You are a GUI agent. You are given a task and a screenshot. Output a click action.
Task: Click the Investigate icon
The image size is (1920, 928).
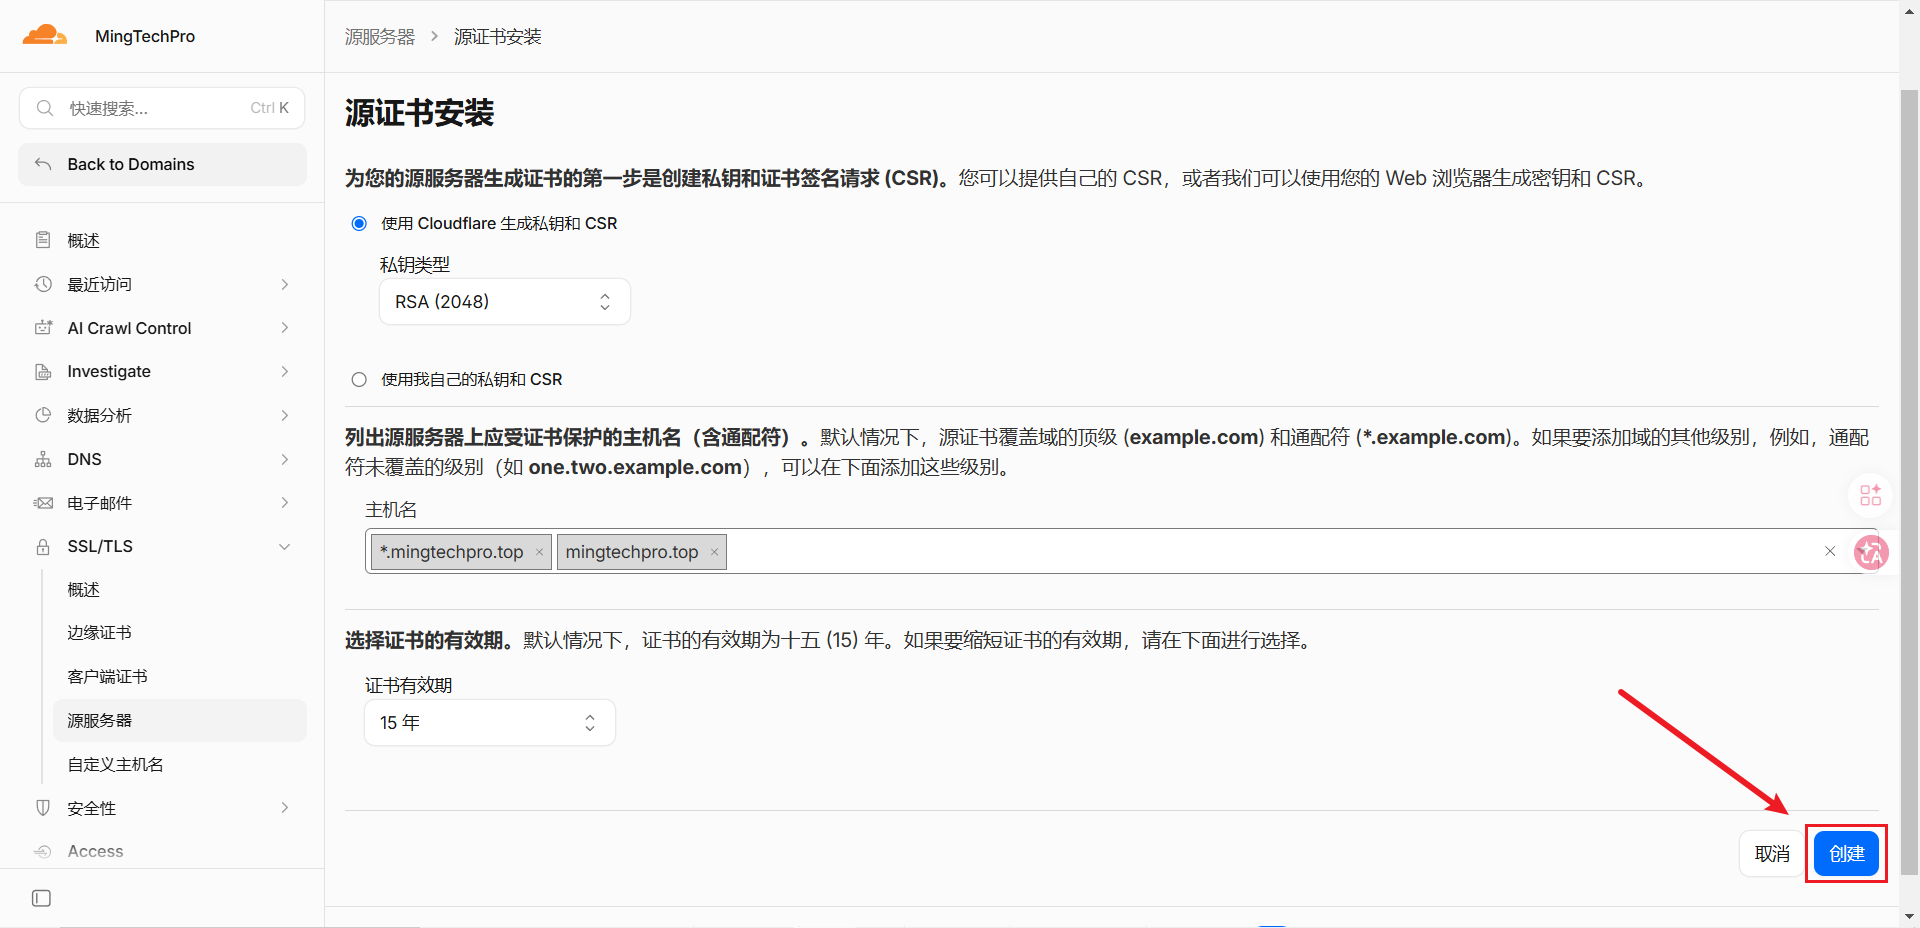(x=43, y=371)
